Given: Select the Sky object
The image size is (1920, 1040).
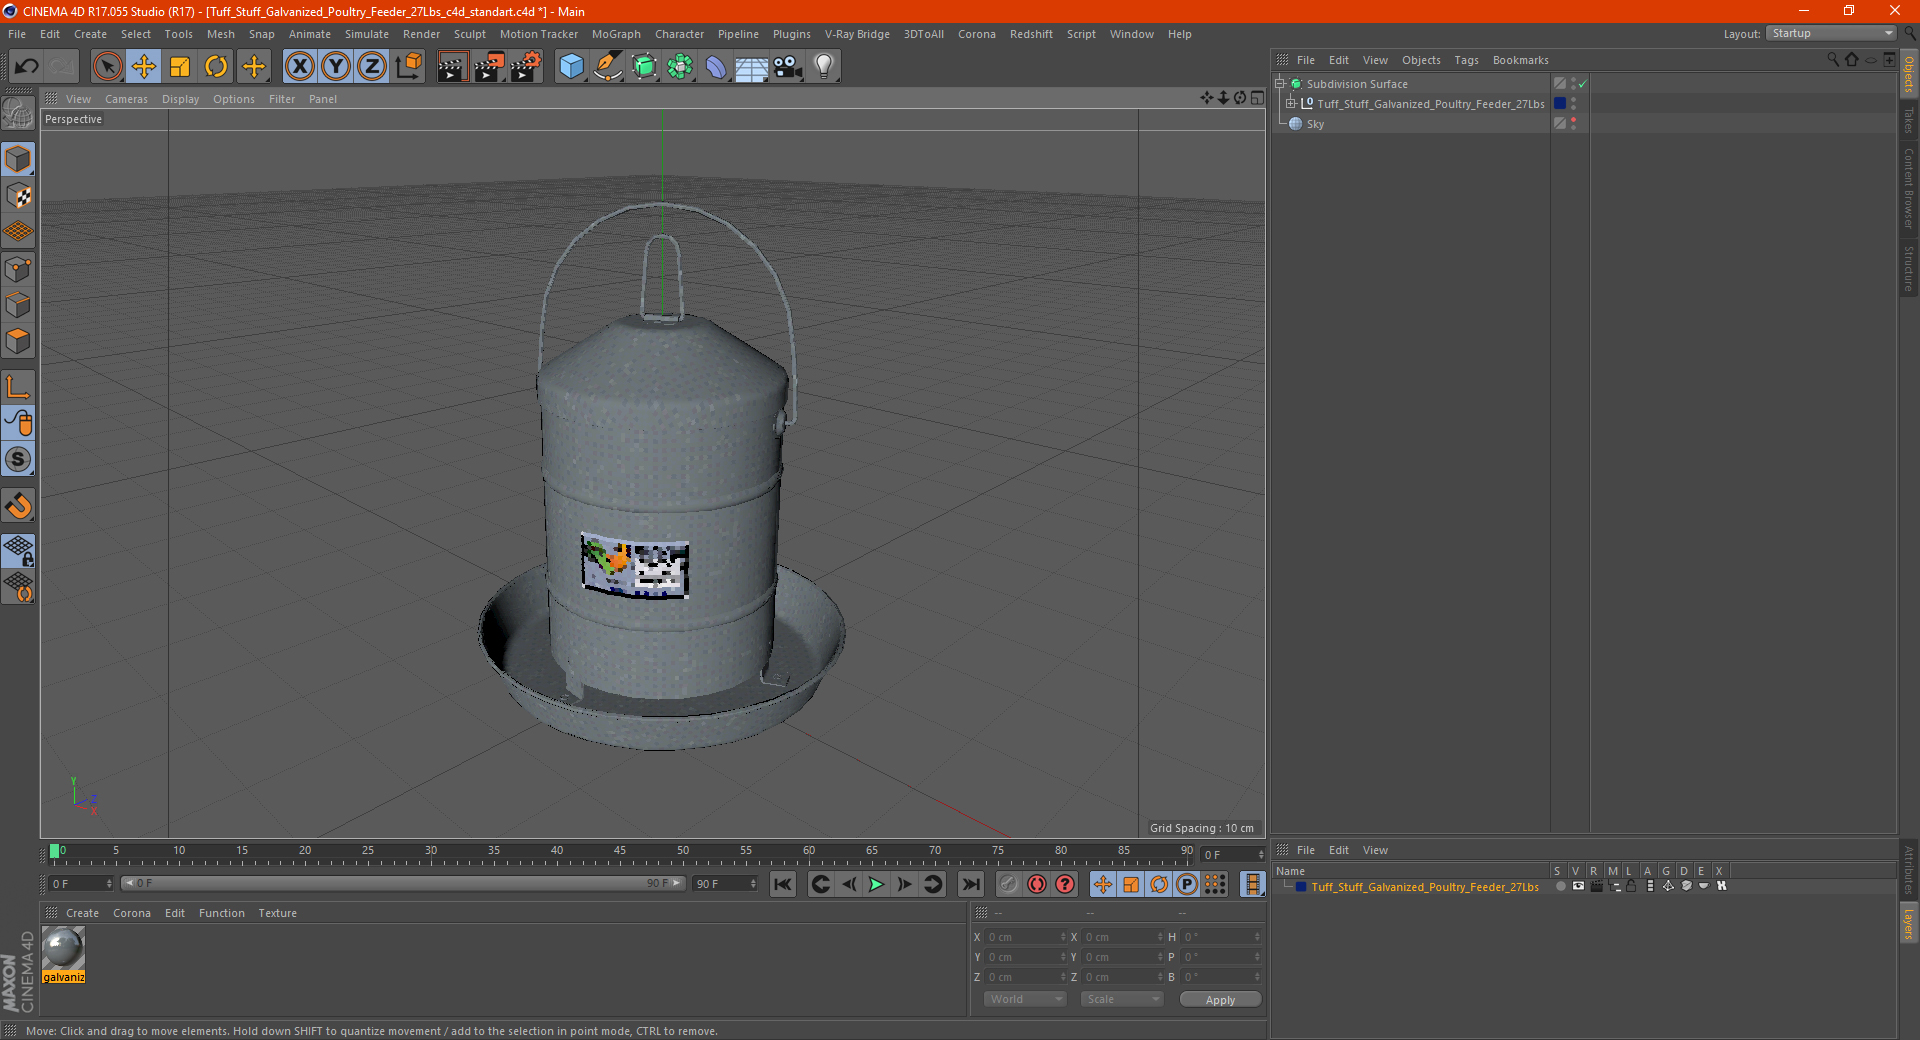Looking at the screenshot, I should [x=1315, y=124].
